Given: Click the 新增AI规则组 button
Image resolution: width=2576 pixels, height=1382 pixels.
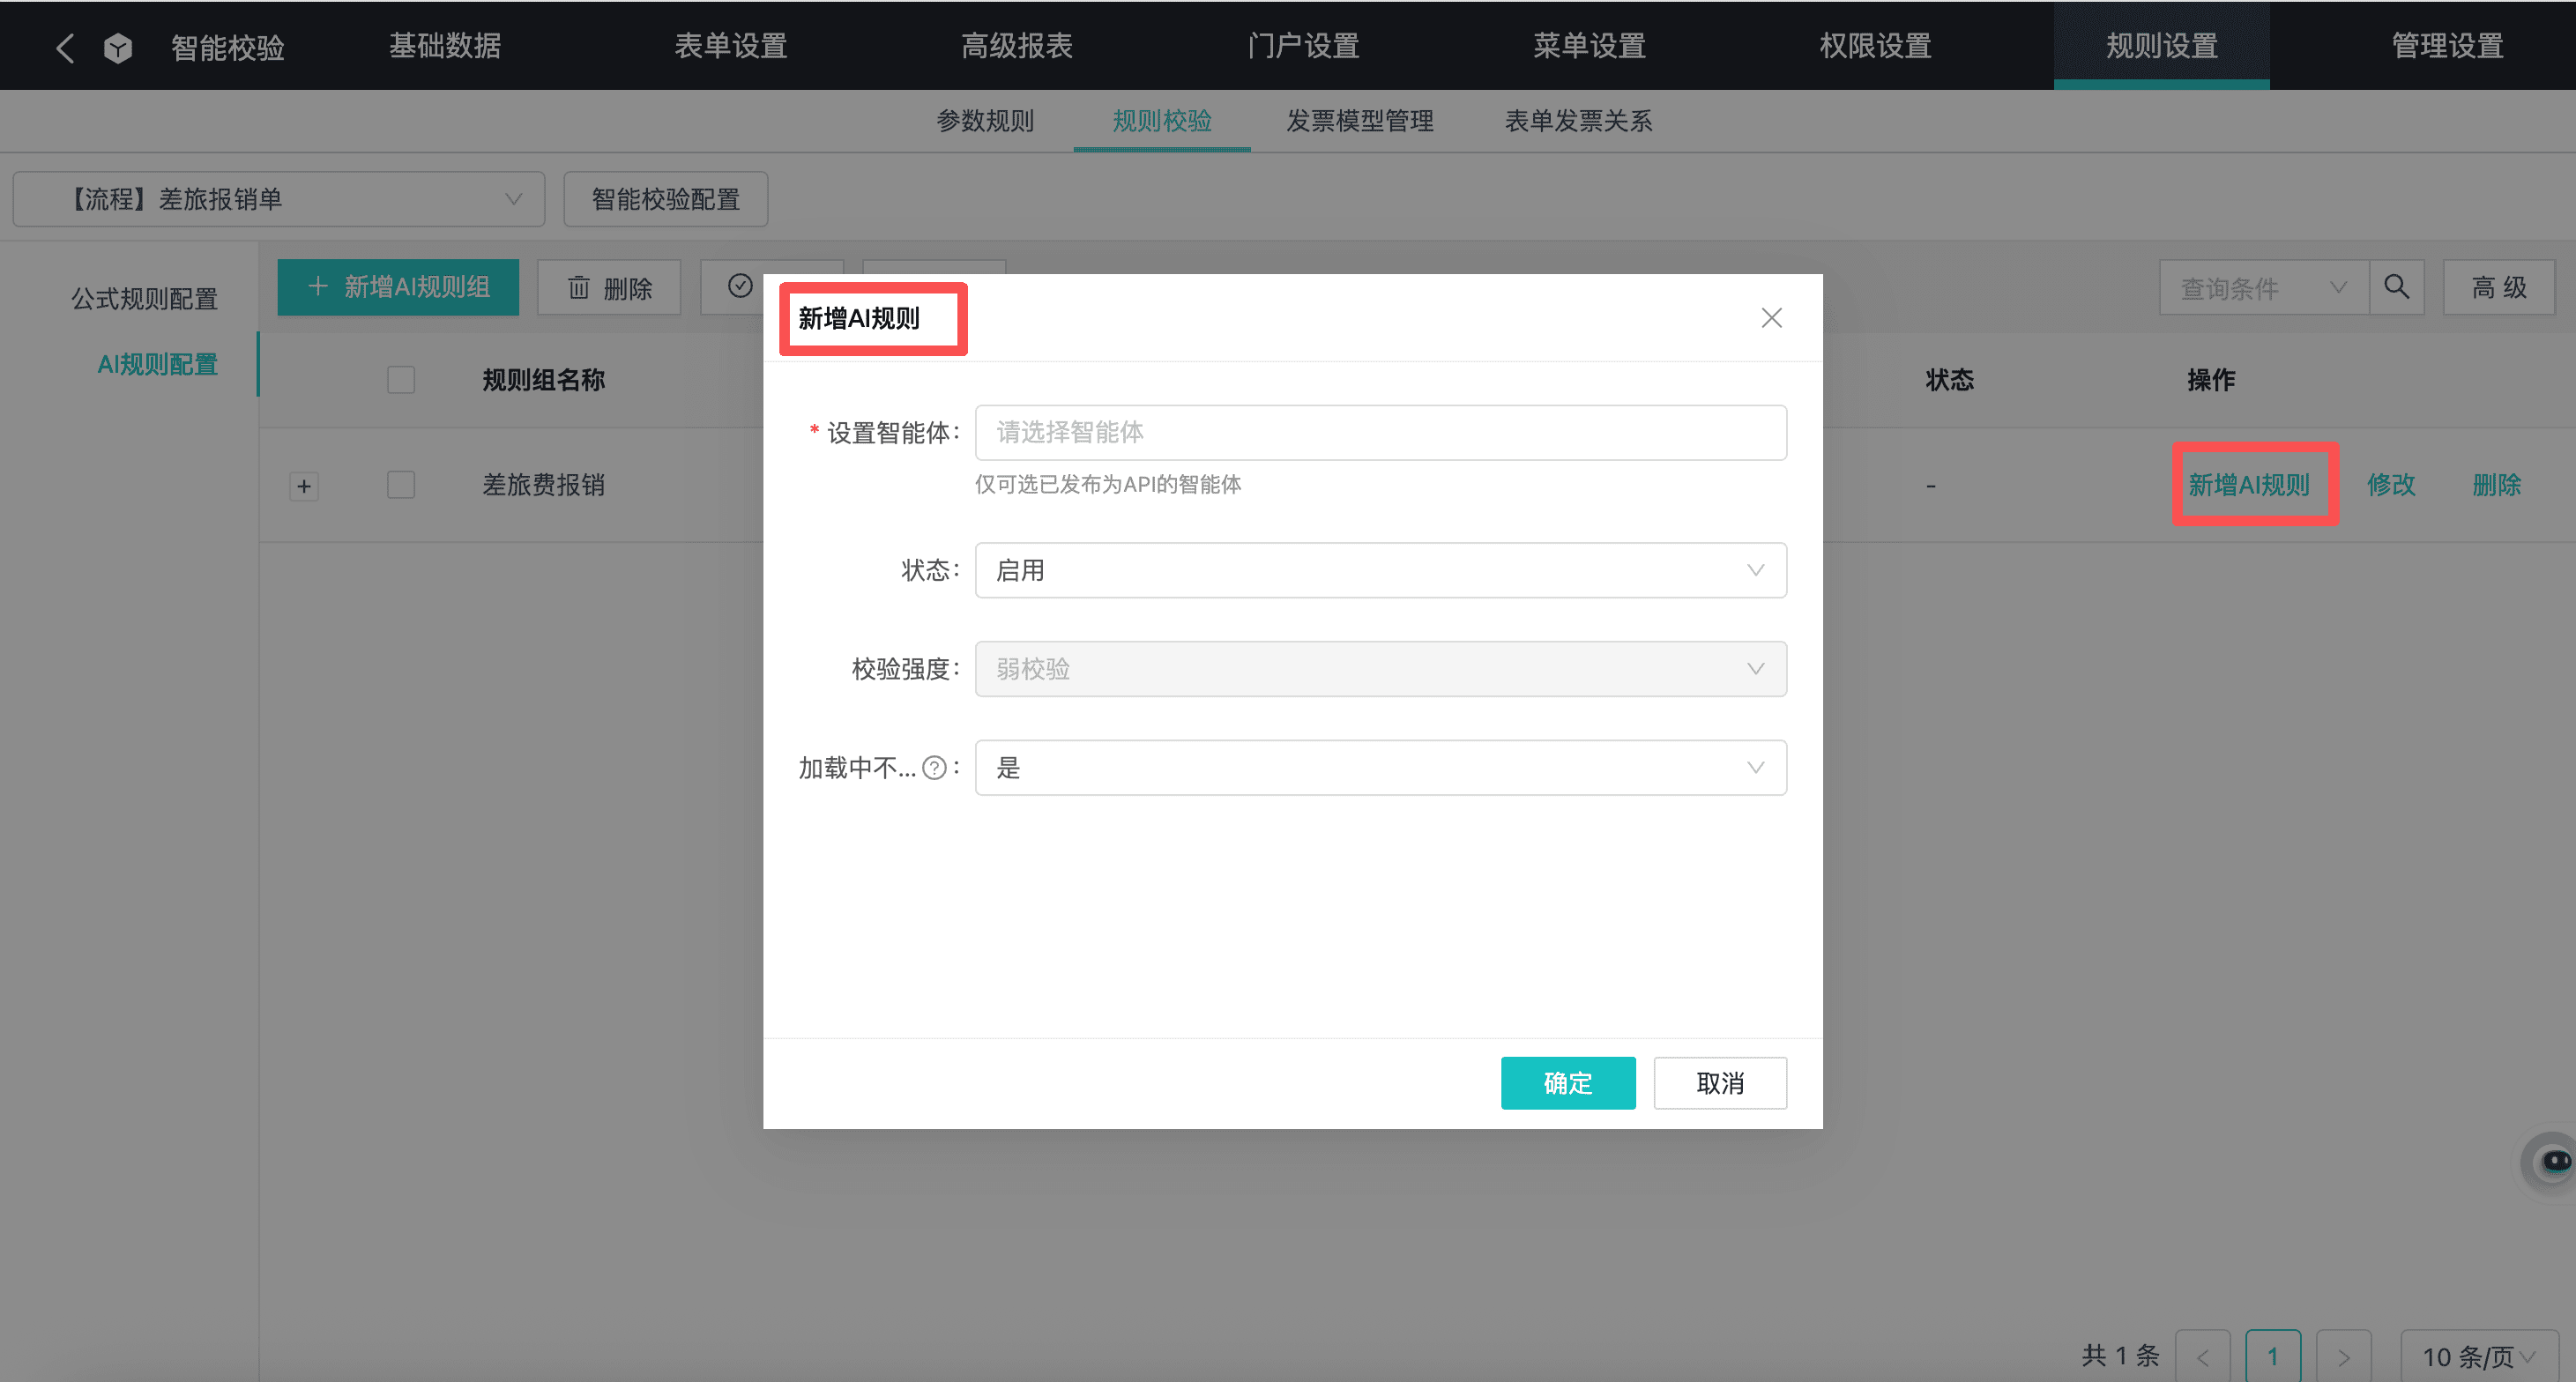Looking at the screenshot, I should (398, 288).
